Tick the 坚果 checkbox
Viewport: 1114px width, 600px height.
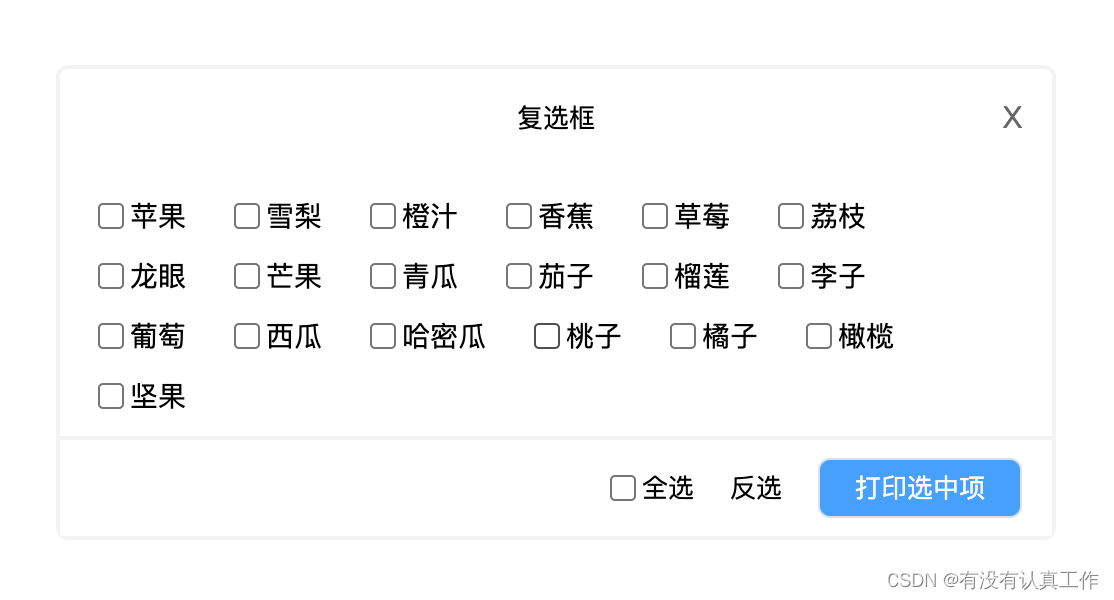click(x=110, y=396)
